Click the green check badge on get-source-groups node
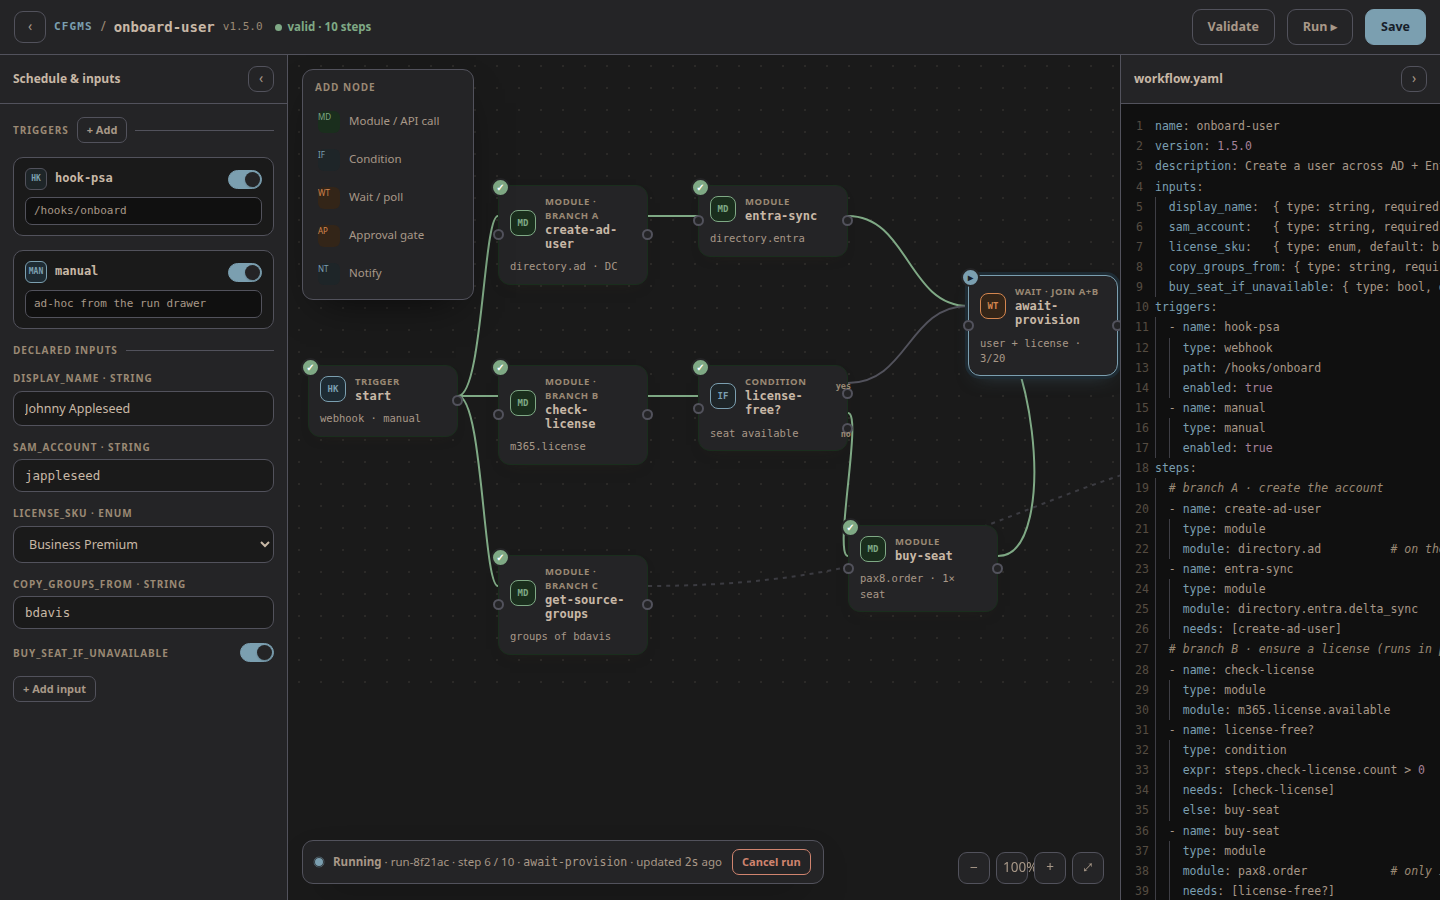The width and height of the screenshot is (1440, 900). coord(501,558)
